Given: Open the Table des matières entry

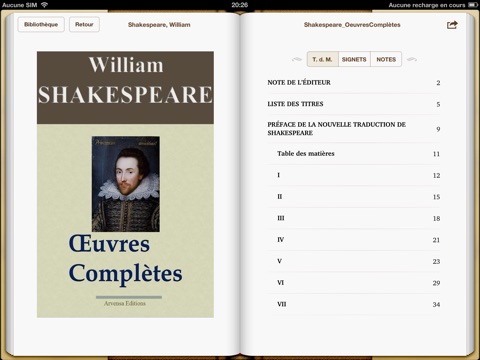Looking at the screenshot, I should tap(354, 154).
